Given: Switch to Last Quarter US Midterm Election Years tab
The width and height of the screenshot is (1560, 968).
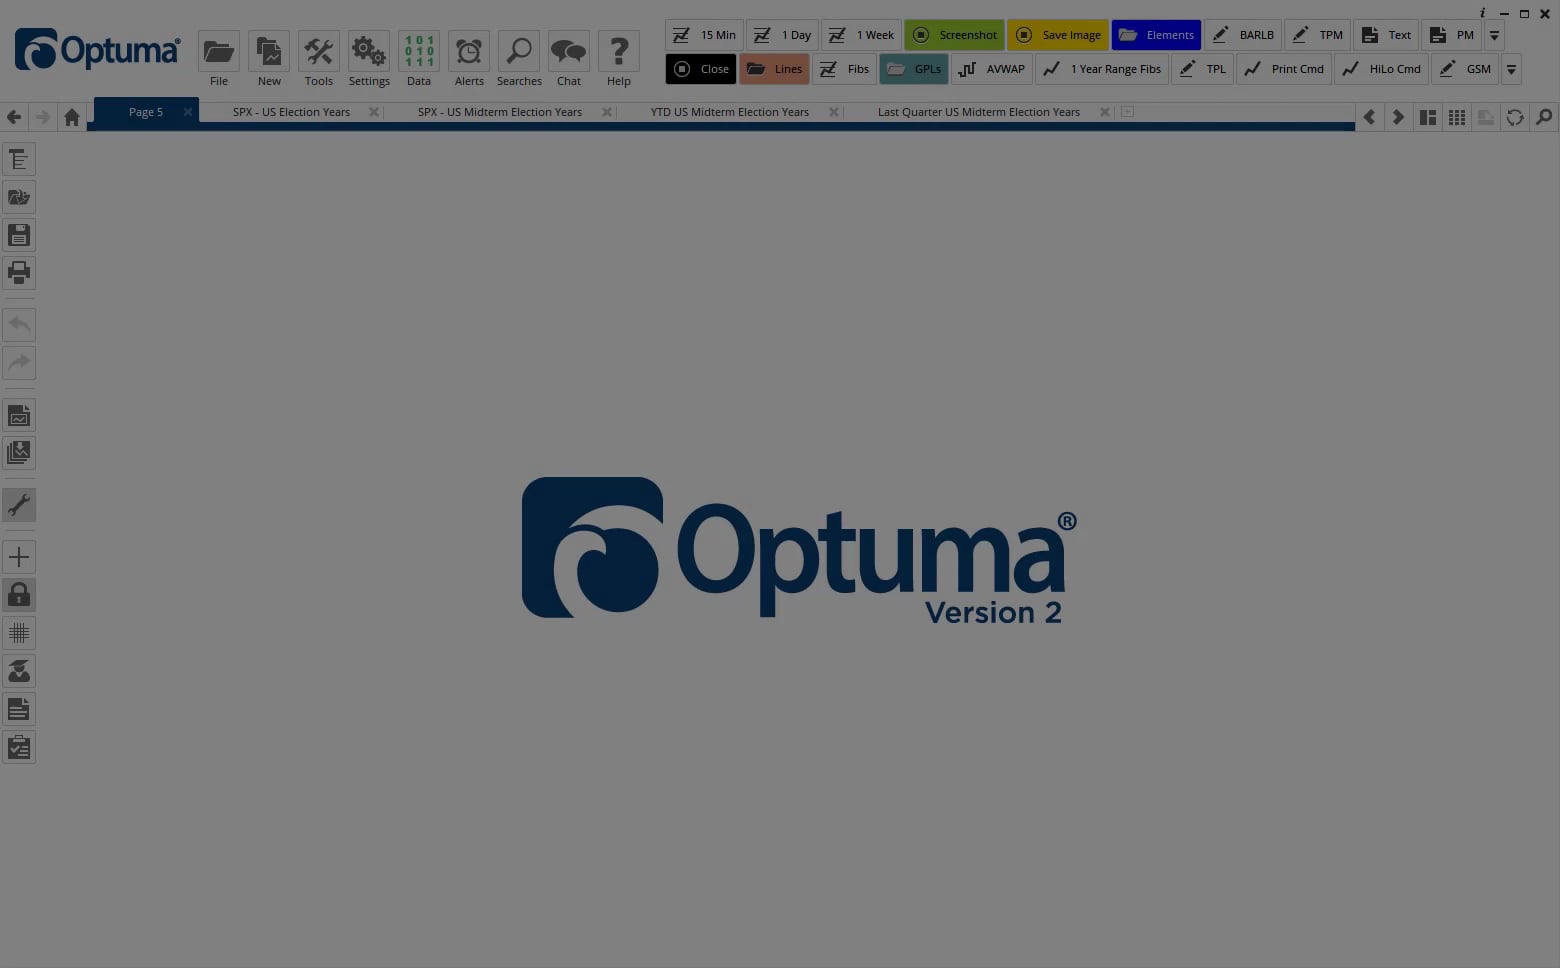Looking at the screenshot, I should click(x=978, y=112).
